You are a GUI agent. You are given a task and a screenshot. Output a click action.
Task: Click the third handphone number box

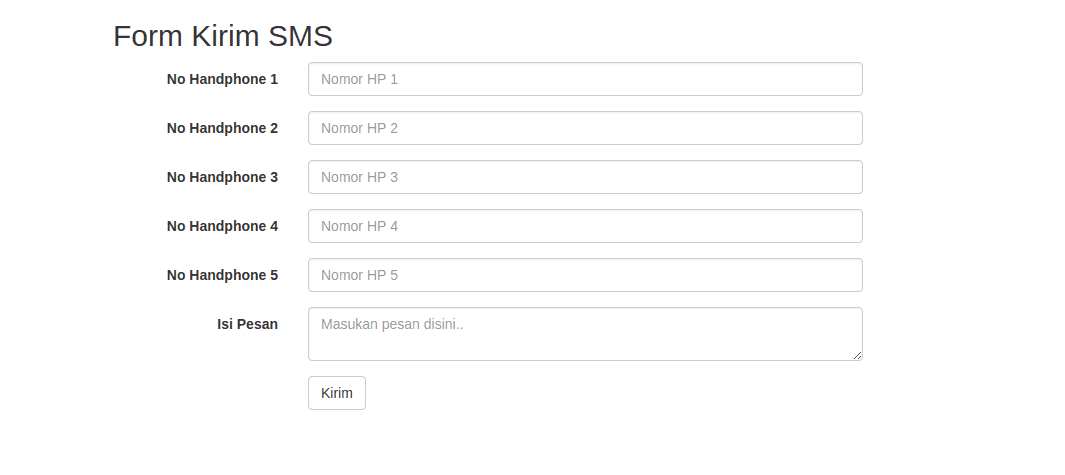[585, 177]
